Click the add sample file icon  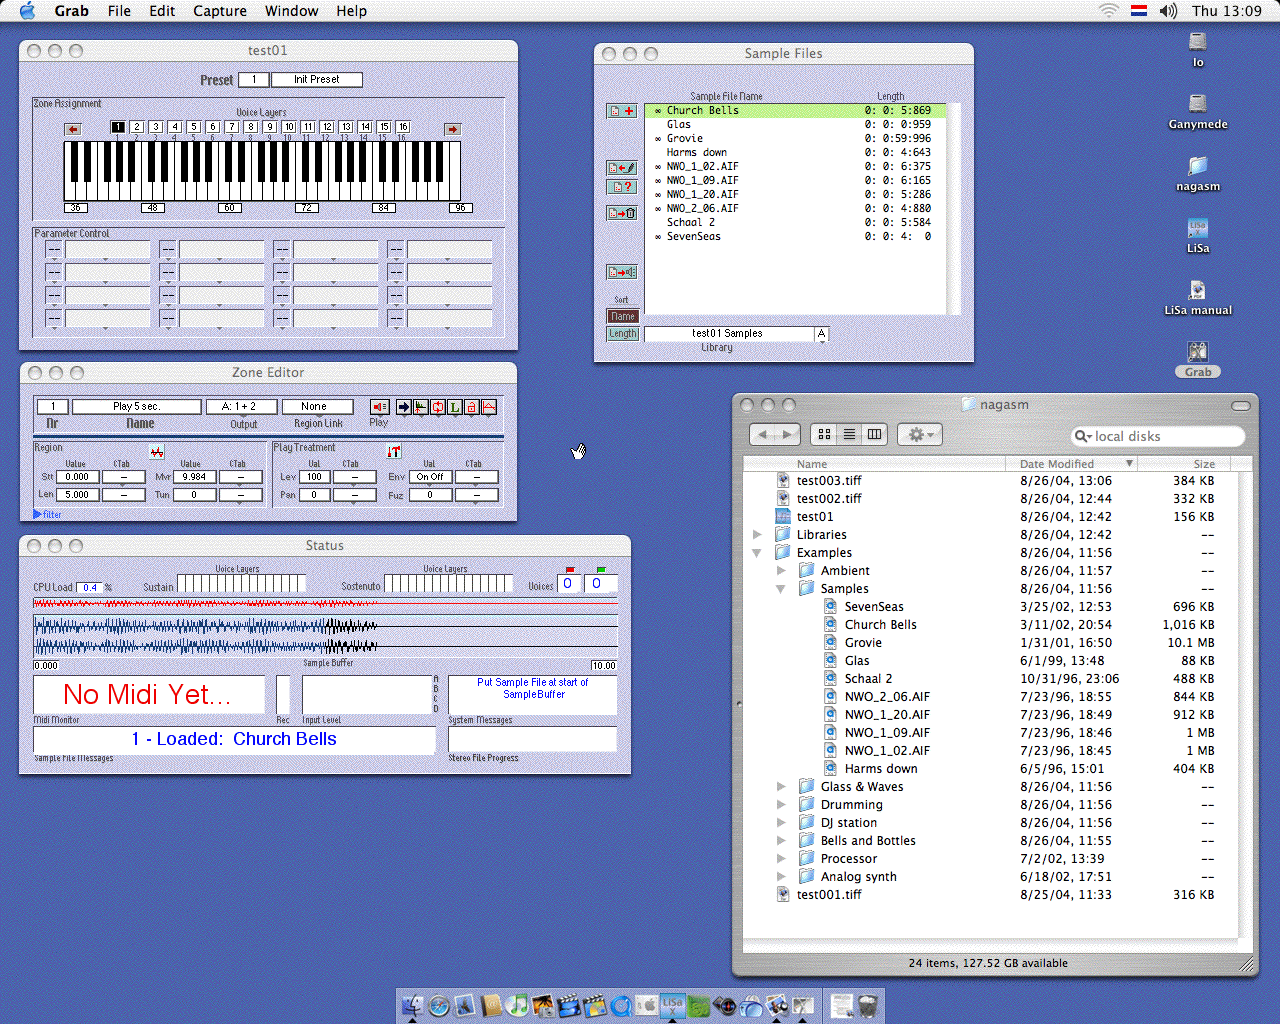[622, 111]
